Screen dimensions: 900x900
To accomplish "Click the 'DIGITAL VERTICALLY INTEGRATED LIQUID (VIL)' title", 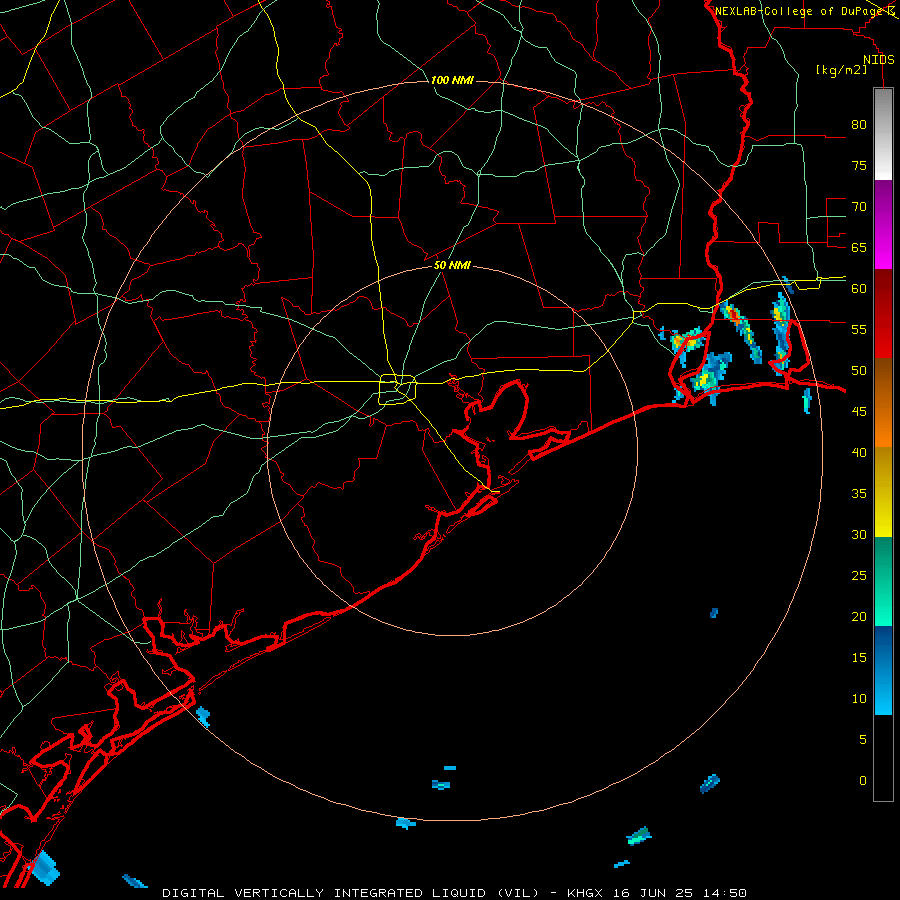I will click(x=352, y=893).
